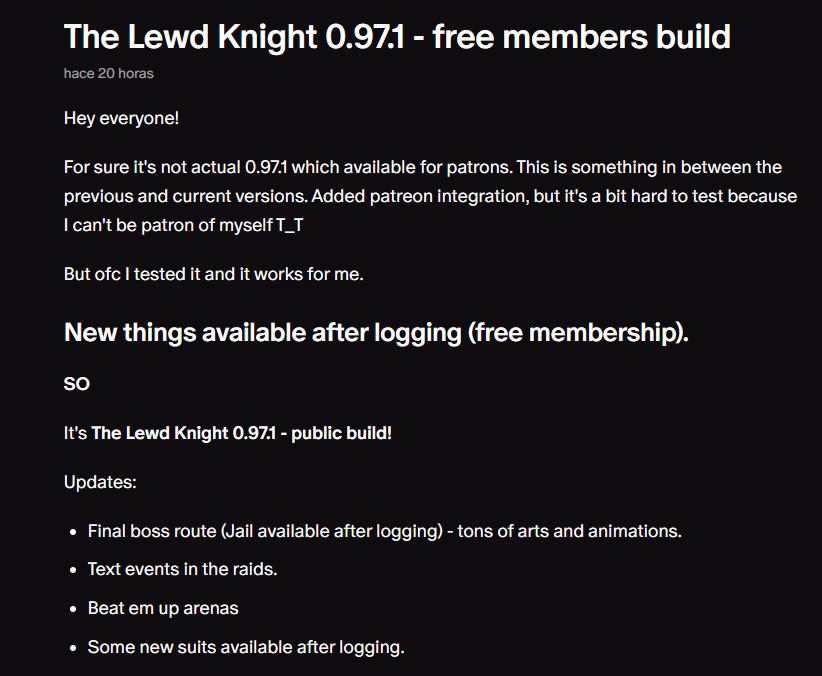Click '(free membership).' in the subheading
The width and height of the screenshot is (822, 676).
(x=578, y=332)
